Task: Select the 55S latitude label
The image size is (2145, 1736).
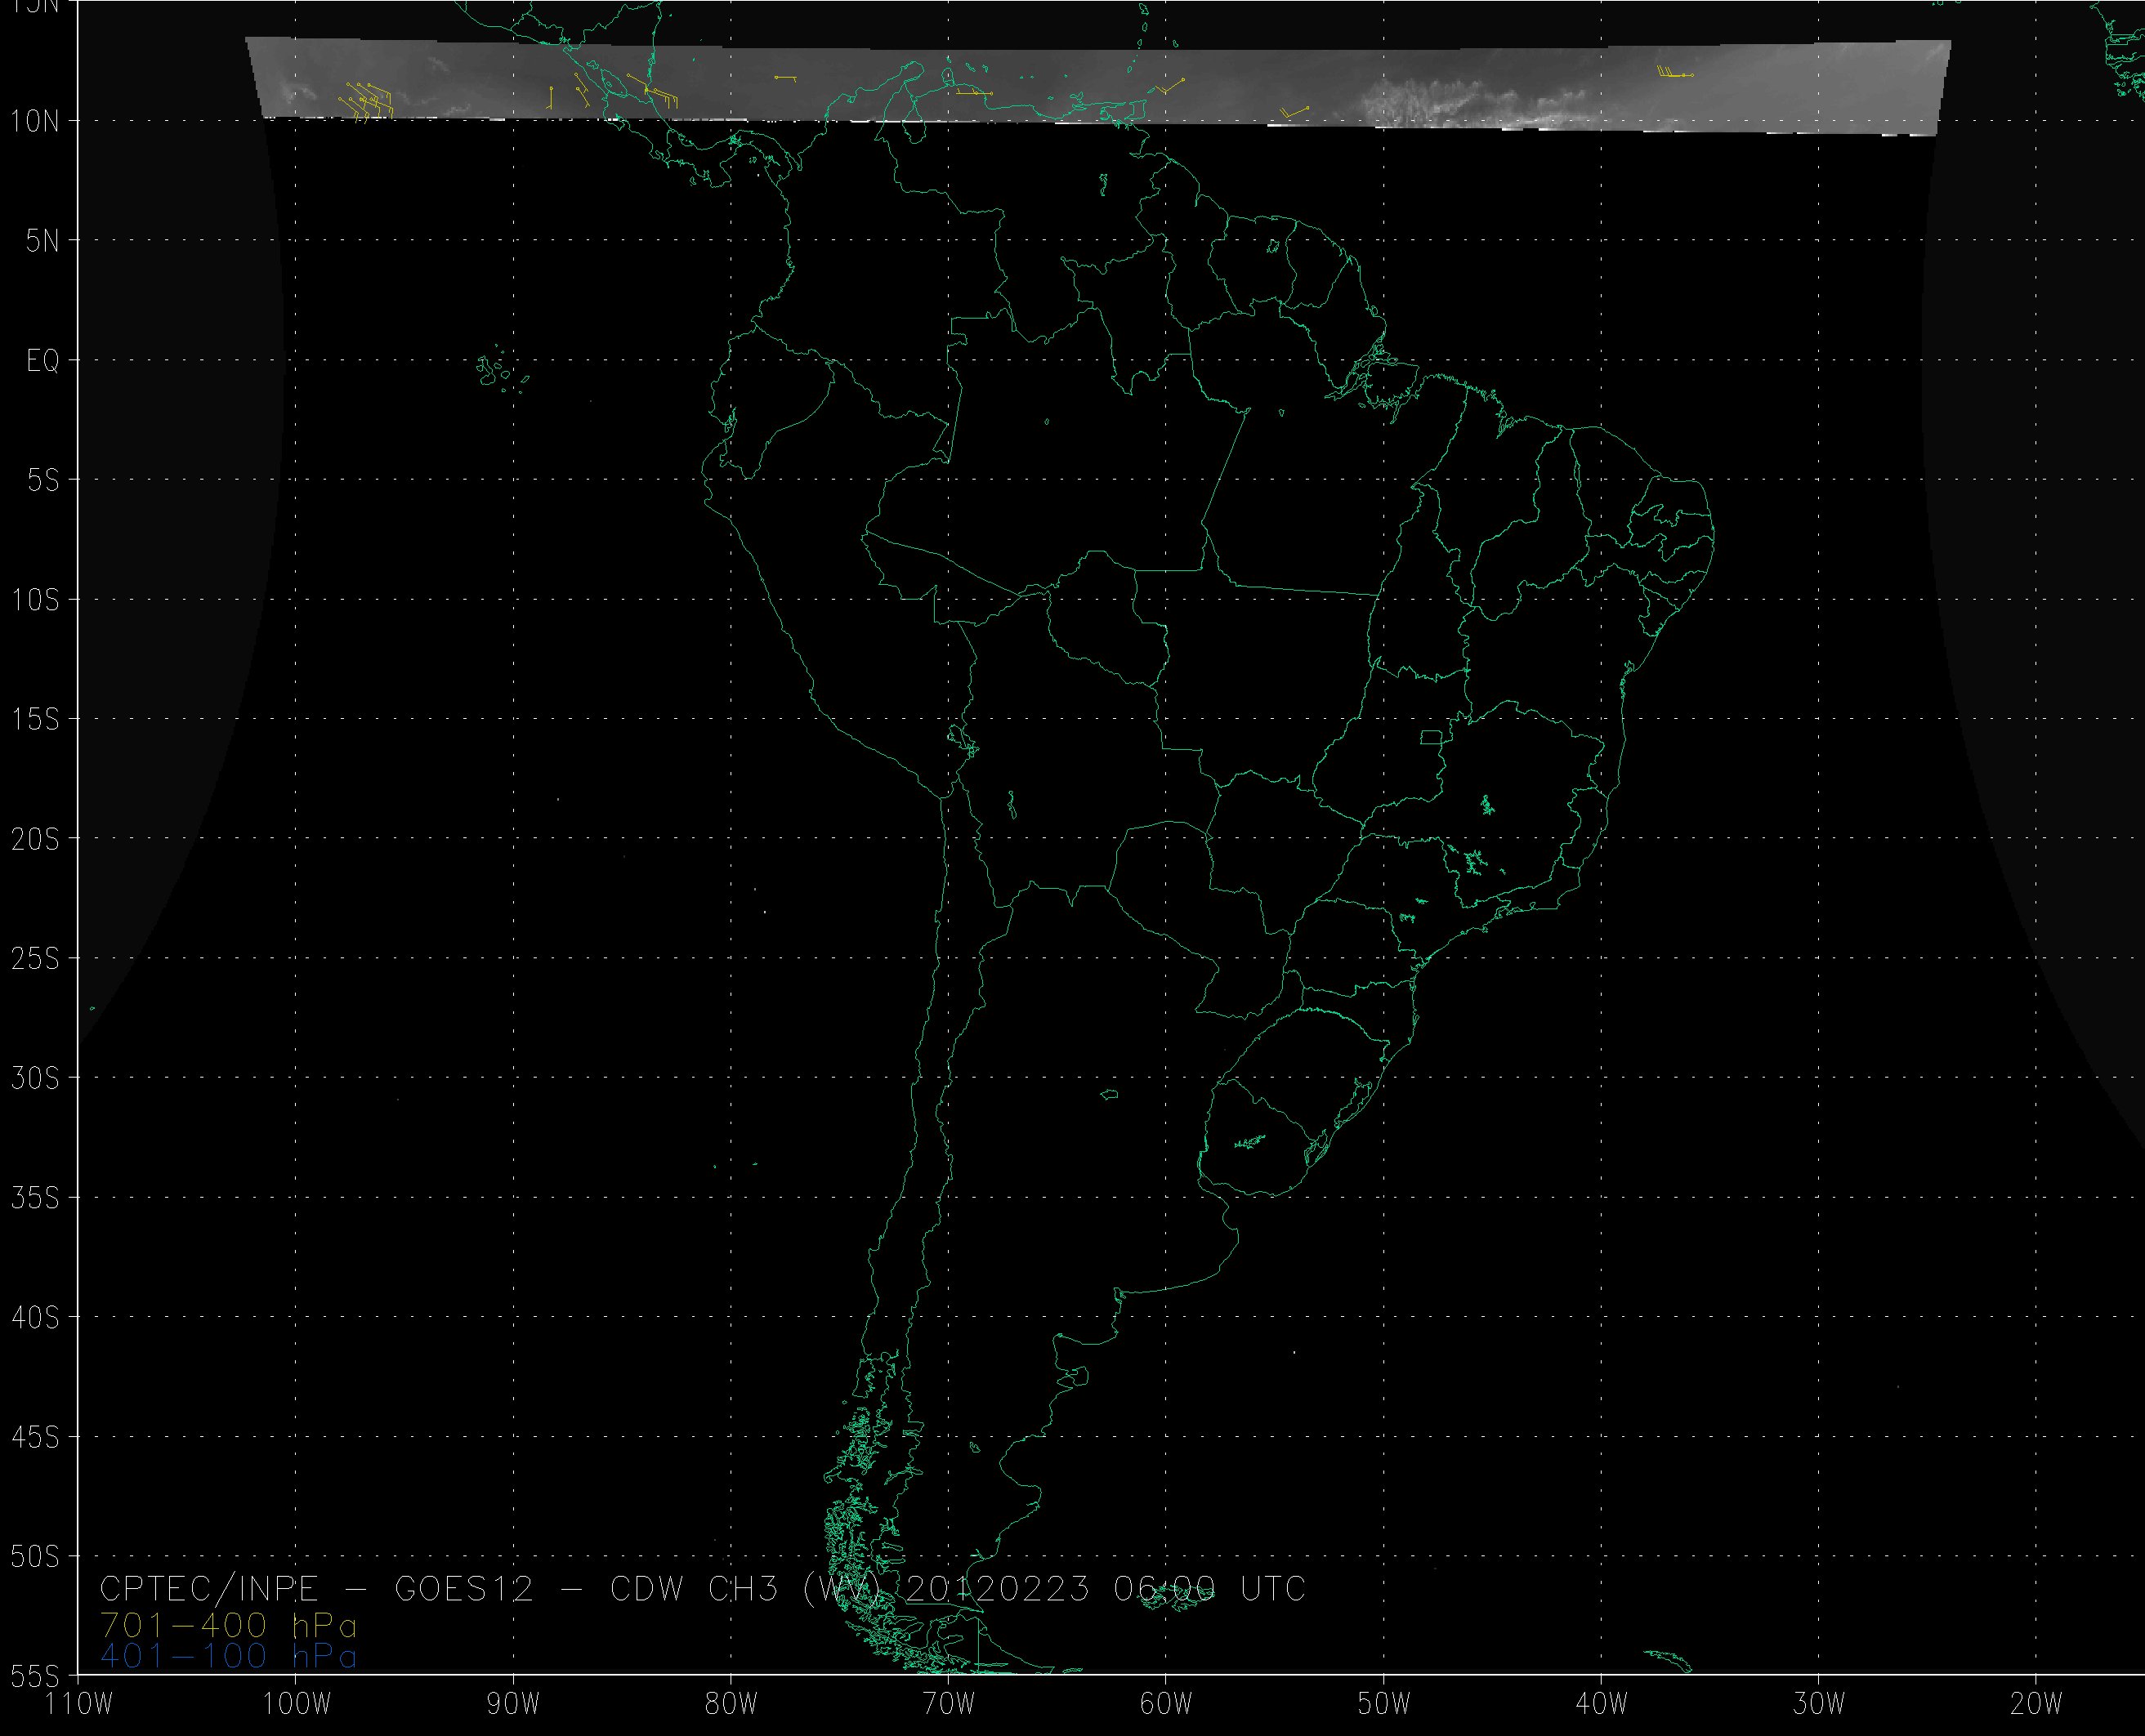Action: pyautogui.click(x=35, y=1674)
